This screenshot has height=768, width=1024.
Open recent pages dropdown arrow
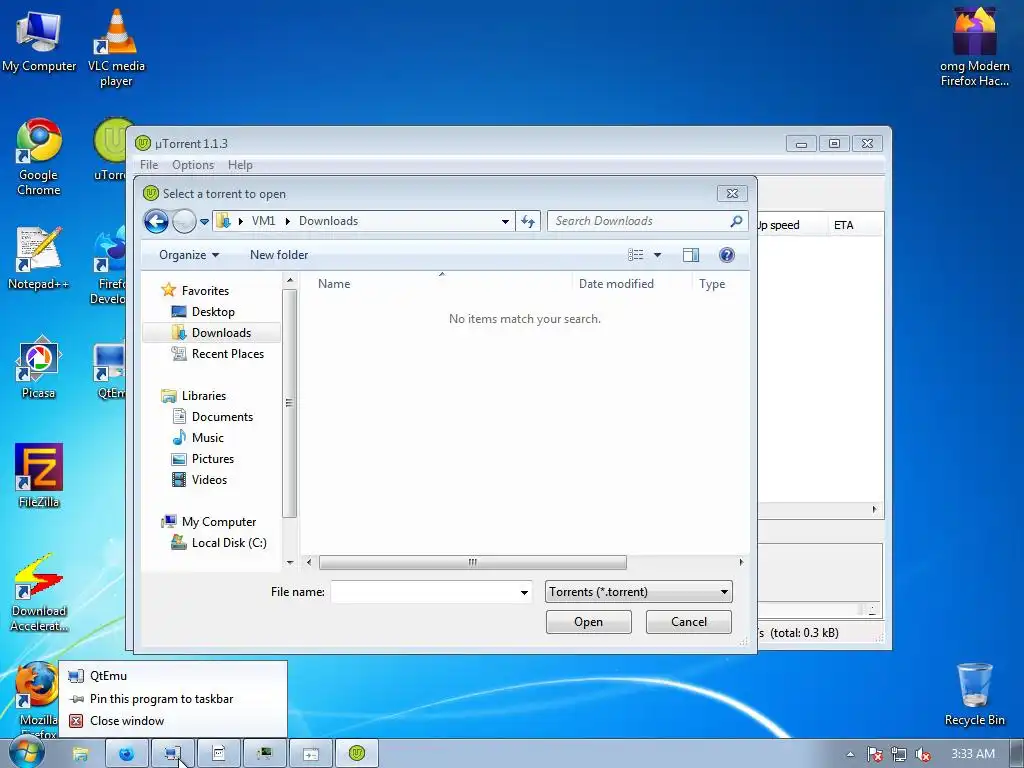pos(204,222)
